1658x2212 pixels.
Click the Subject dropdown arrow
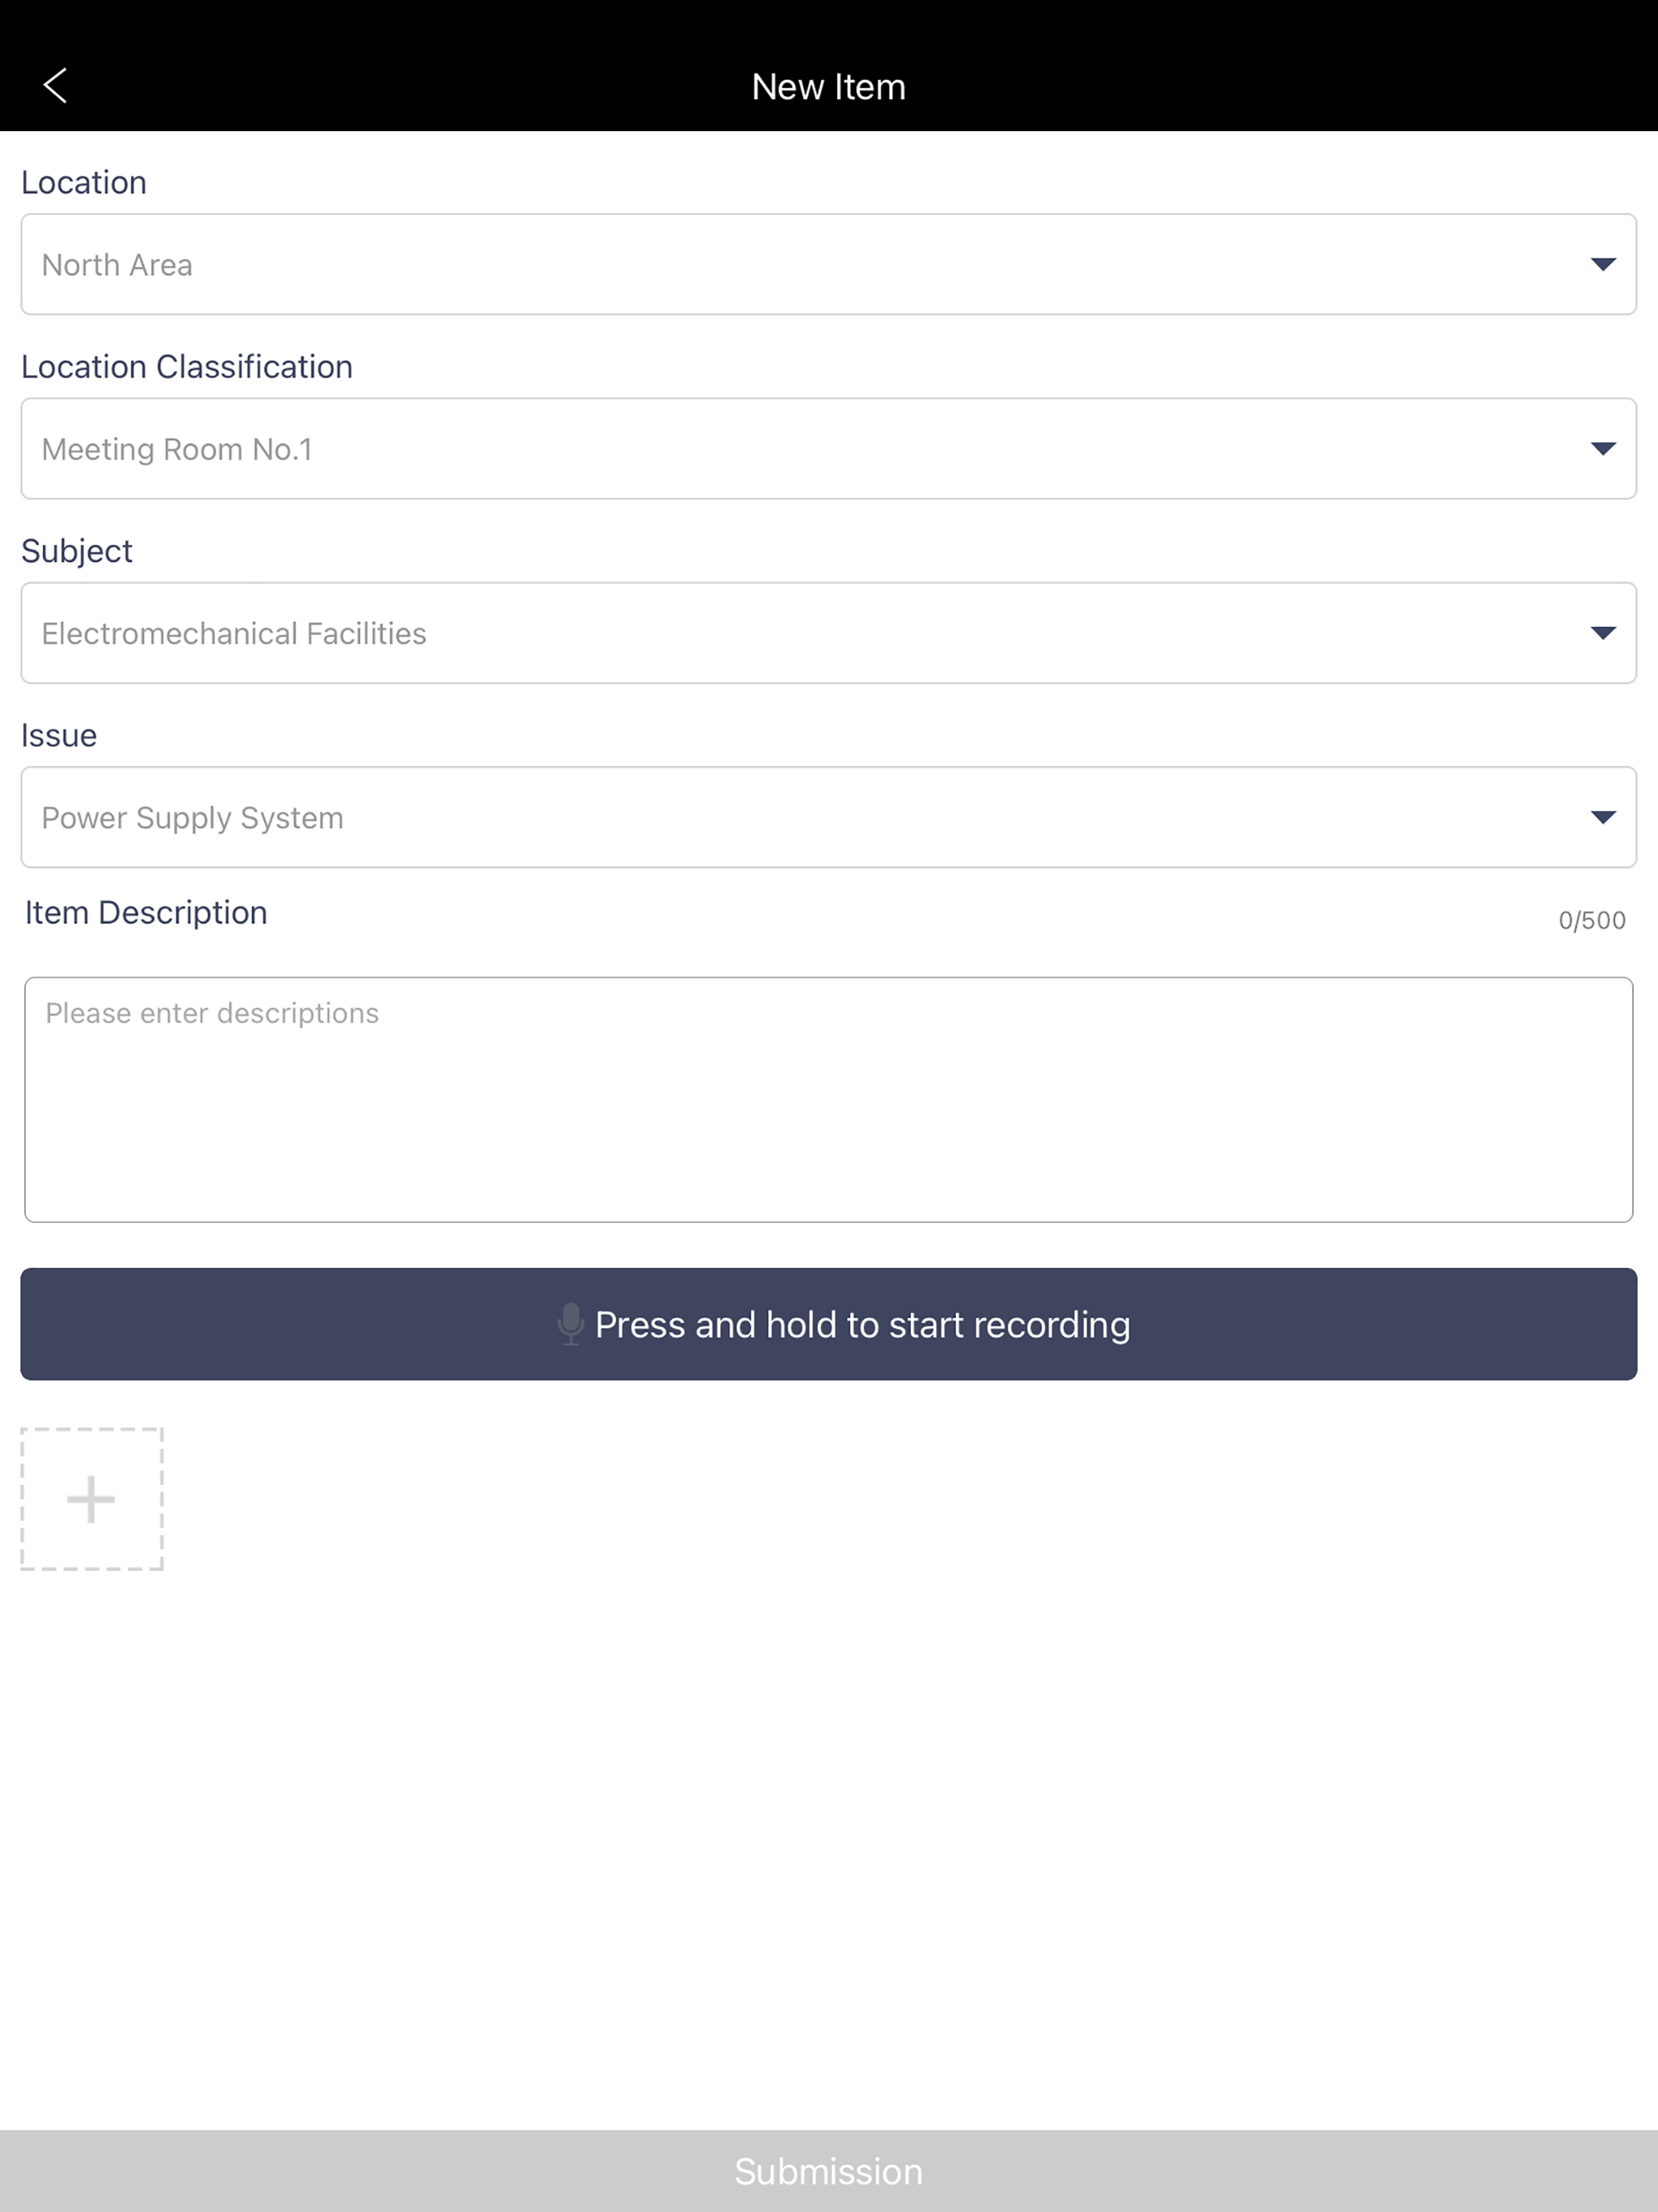1603,633
